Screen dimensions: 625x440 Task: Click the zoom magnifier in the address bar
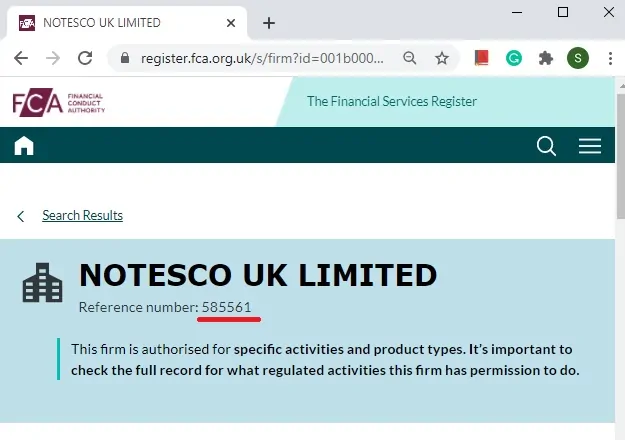pyautogui.click(x=409, y=58)
